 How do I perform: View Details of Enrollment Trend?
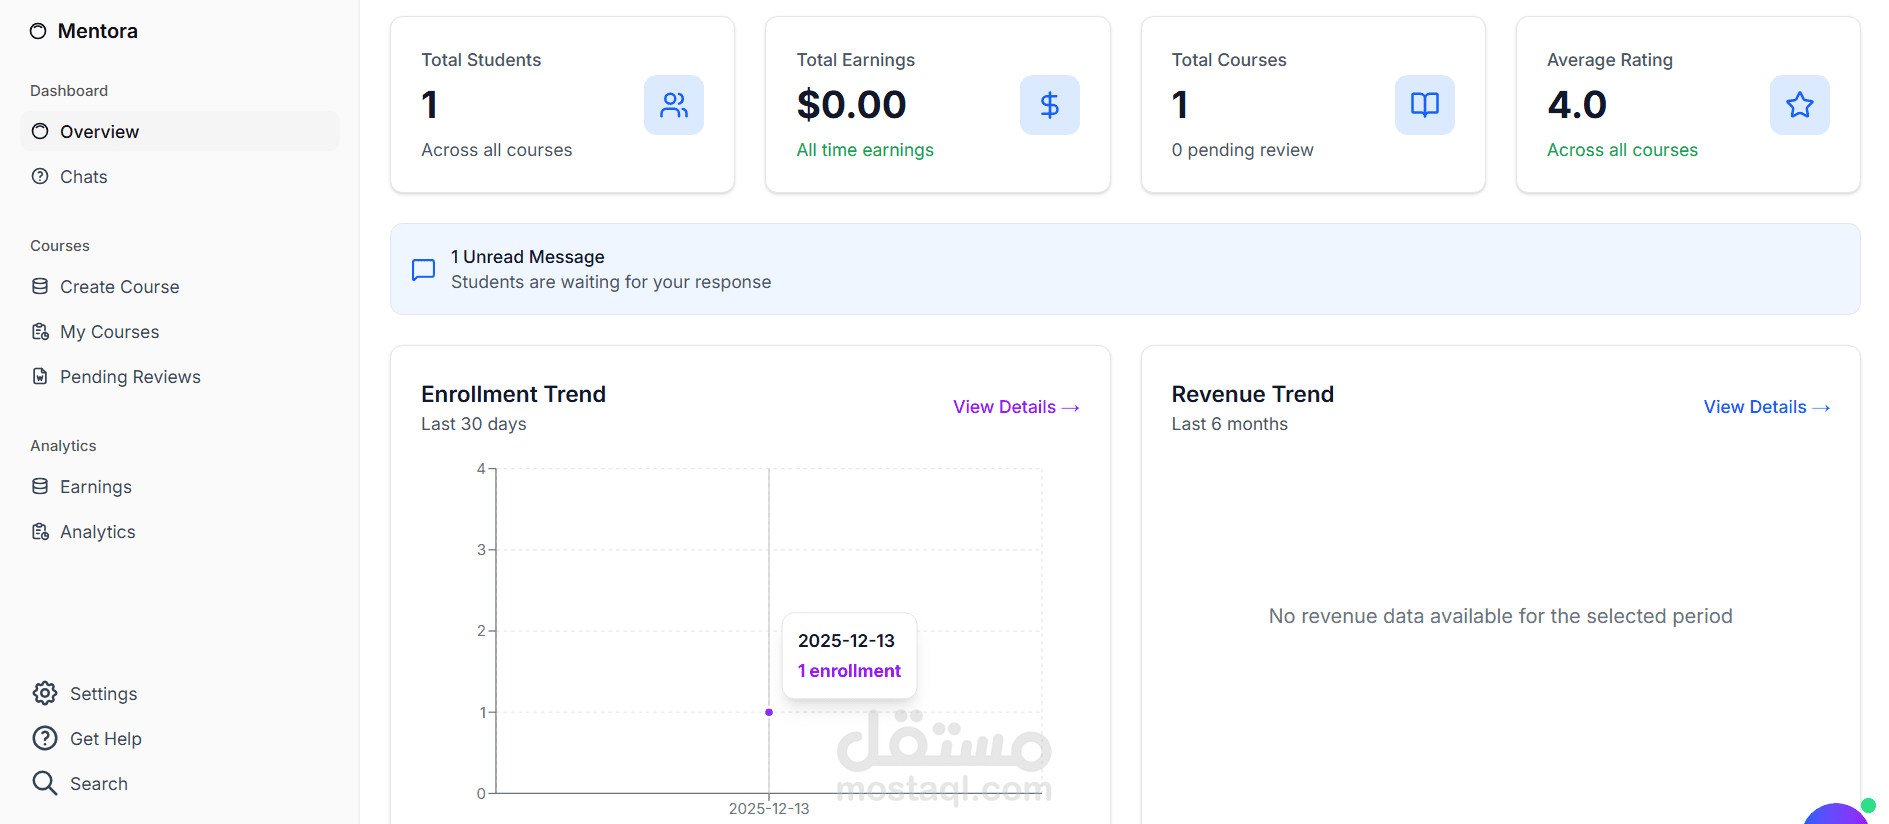click(1016, 407)
